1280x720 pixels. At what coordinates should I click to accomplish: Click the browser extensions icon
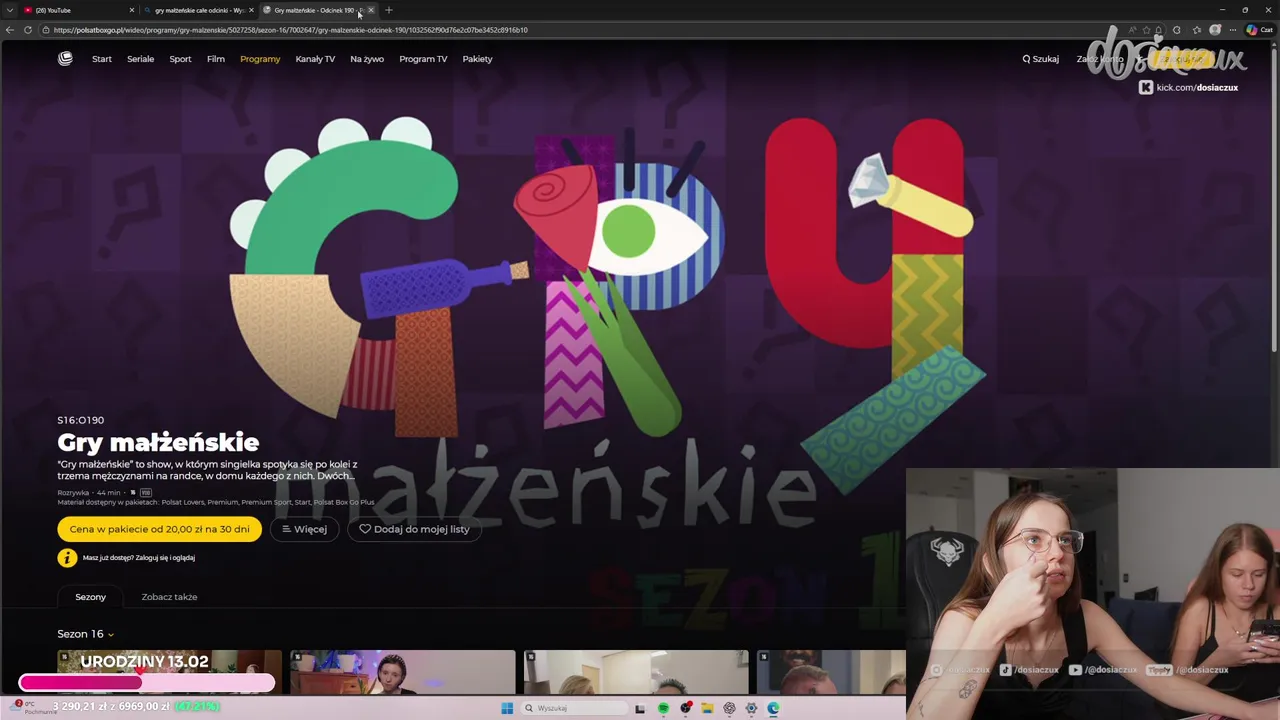coord(1177,30)
